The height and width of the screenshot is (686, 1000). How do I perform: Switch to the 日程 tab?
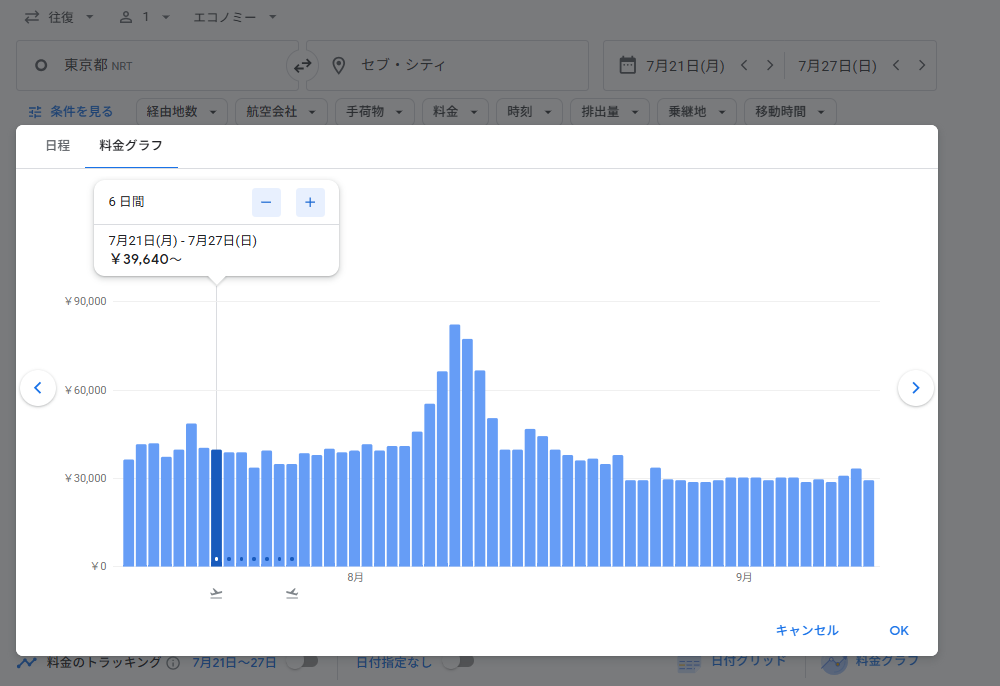[57, 146]
